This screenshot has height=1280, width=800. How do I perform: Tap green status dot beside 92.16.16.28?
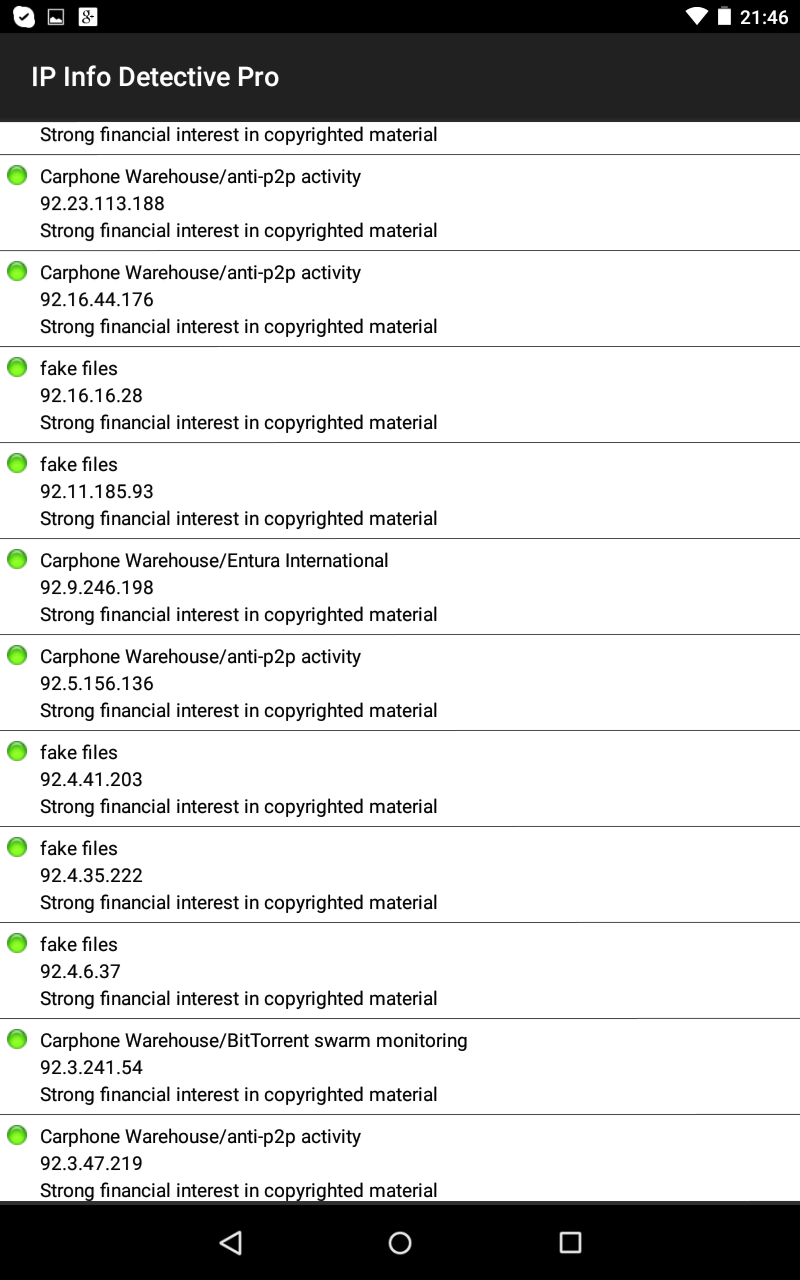click(17, 367)
